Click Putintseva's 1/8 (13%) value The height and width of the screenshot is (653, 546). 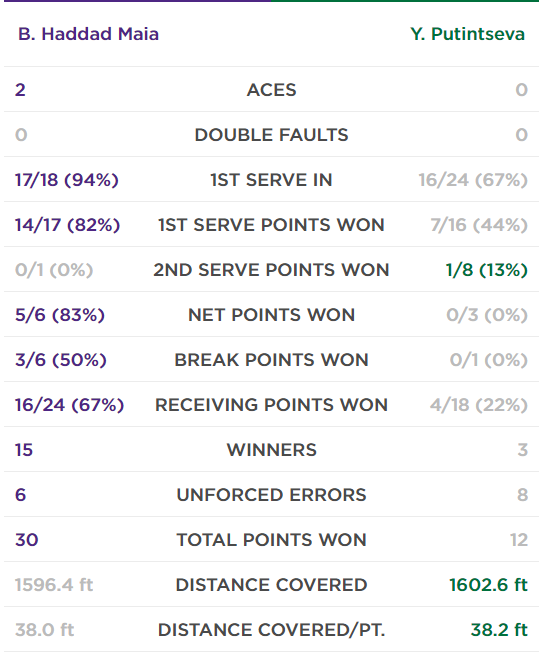(x=486, y=269)
